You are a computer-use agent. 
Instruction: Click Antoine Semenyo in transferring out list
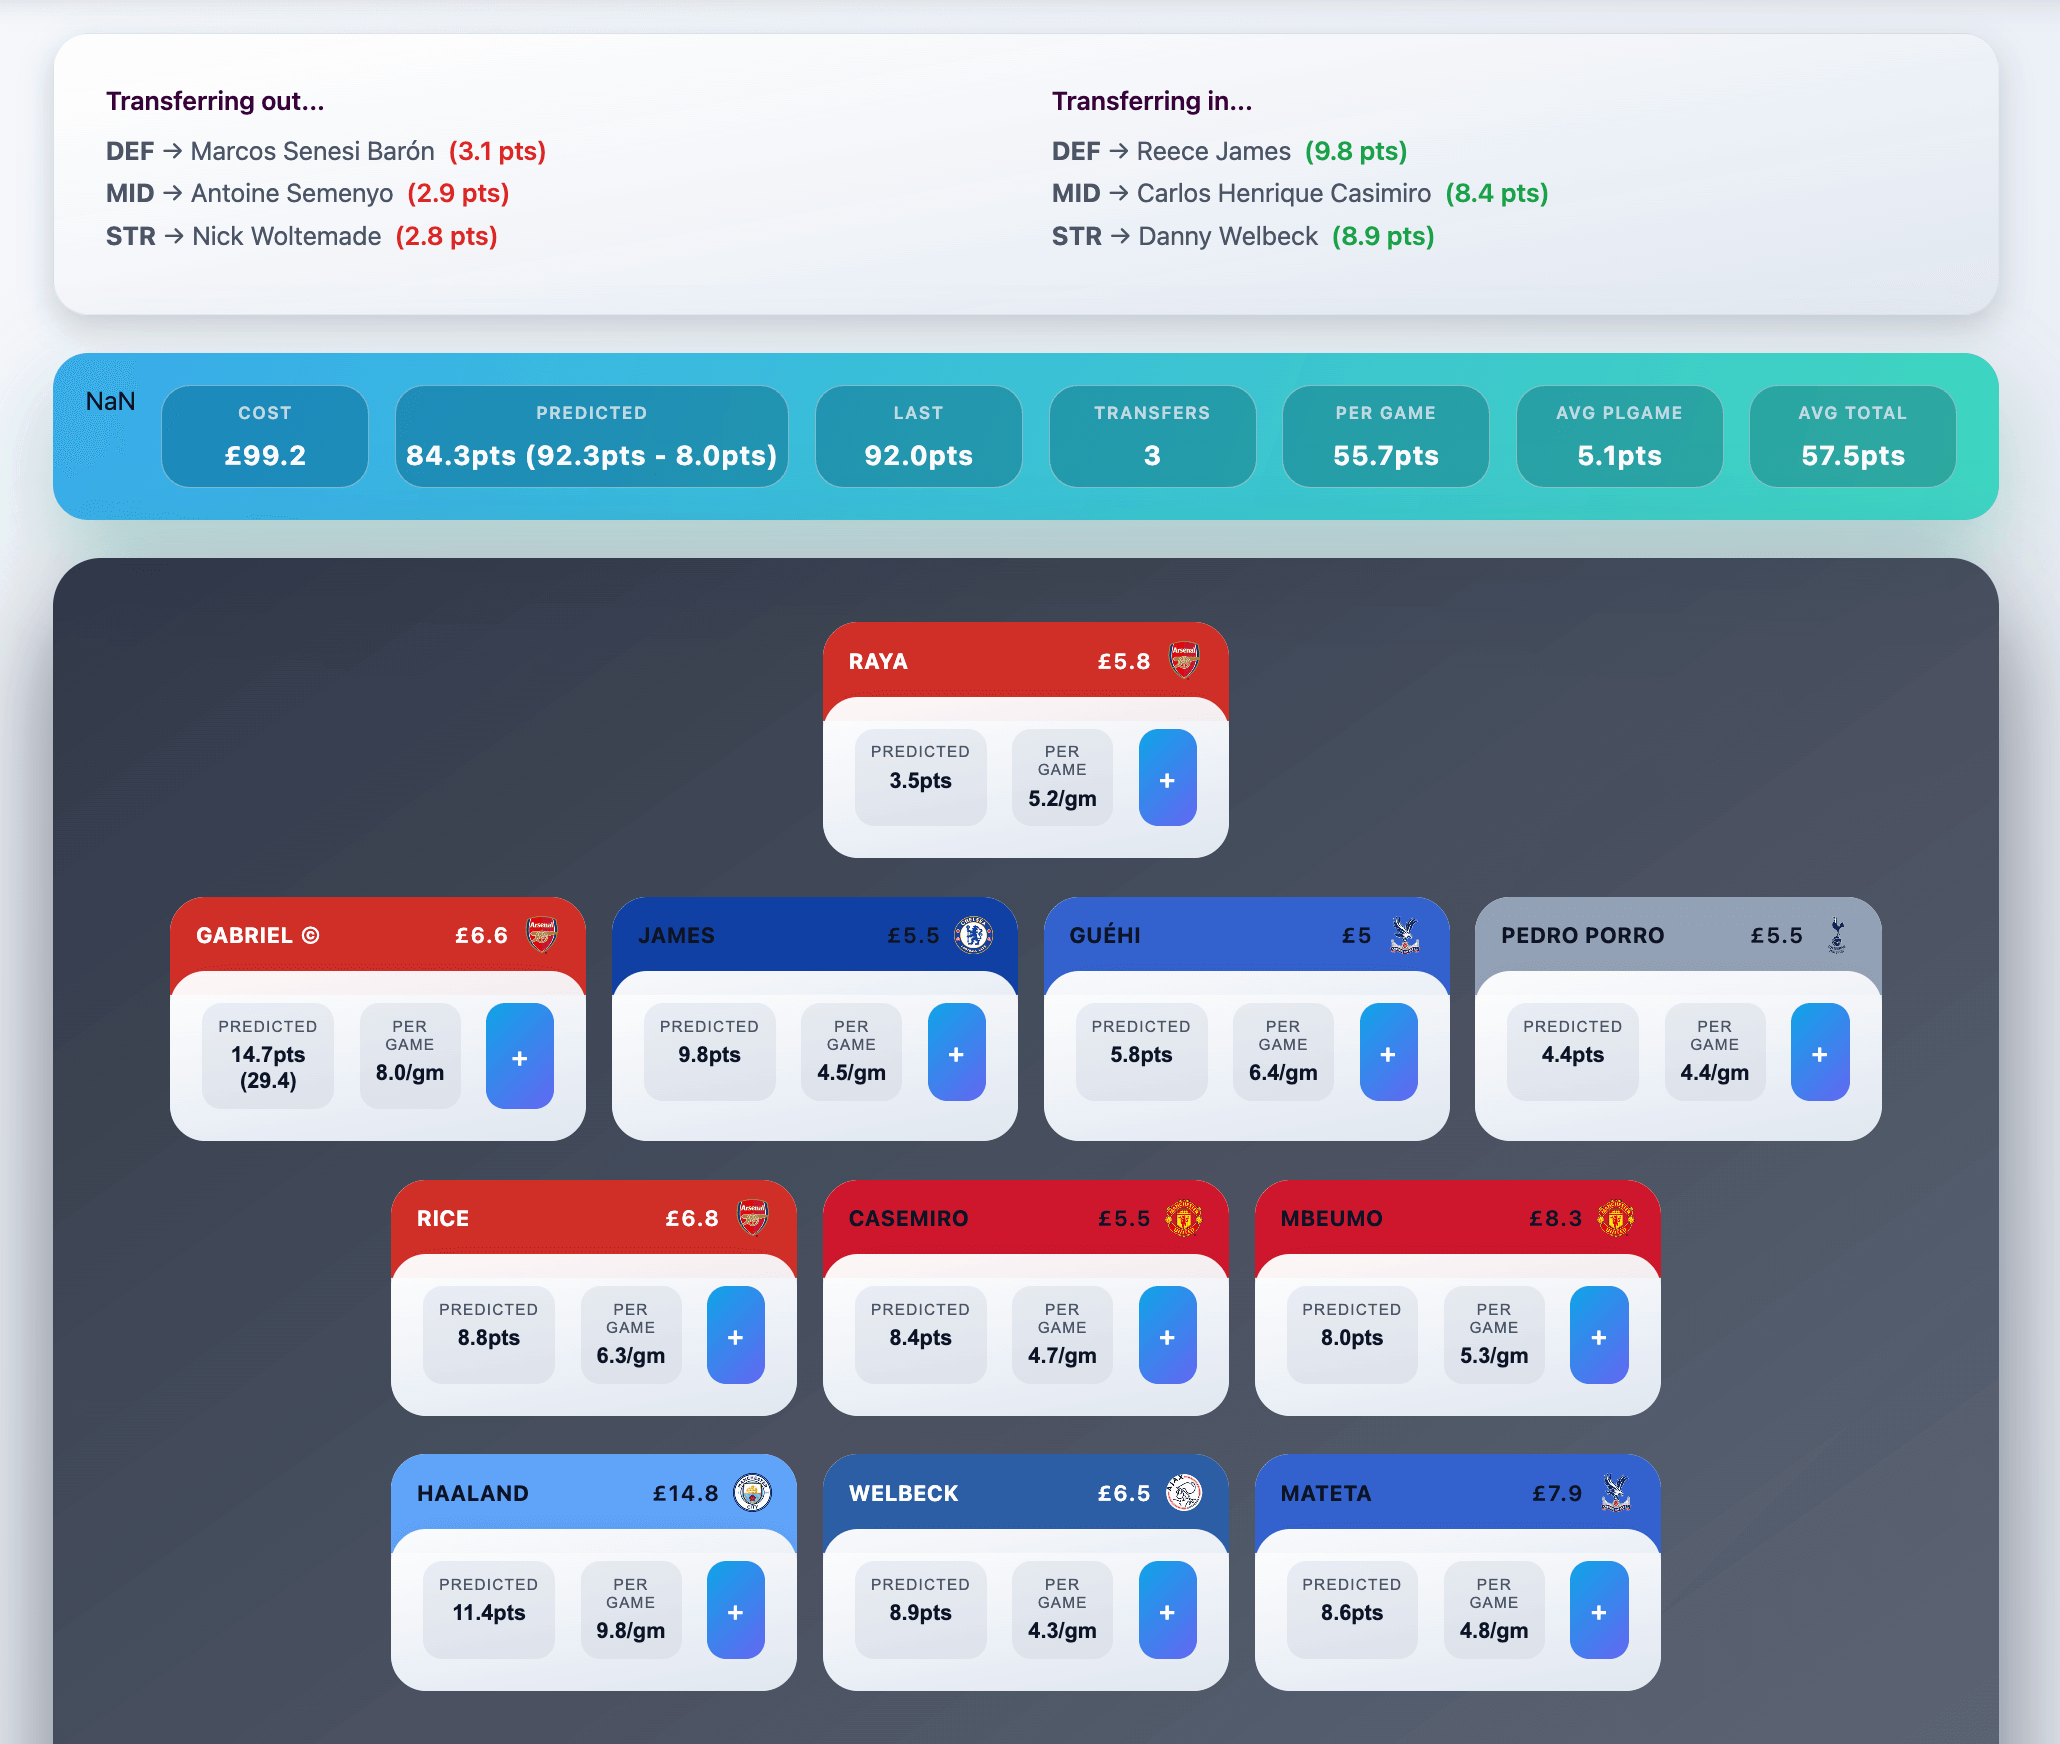[291, 193]
